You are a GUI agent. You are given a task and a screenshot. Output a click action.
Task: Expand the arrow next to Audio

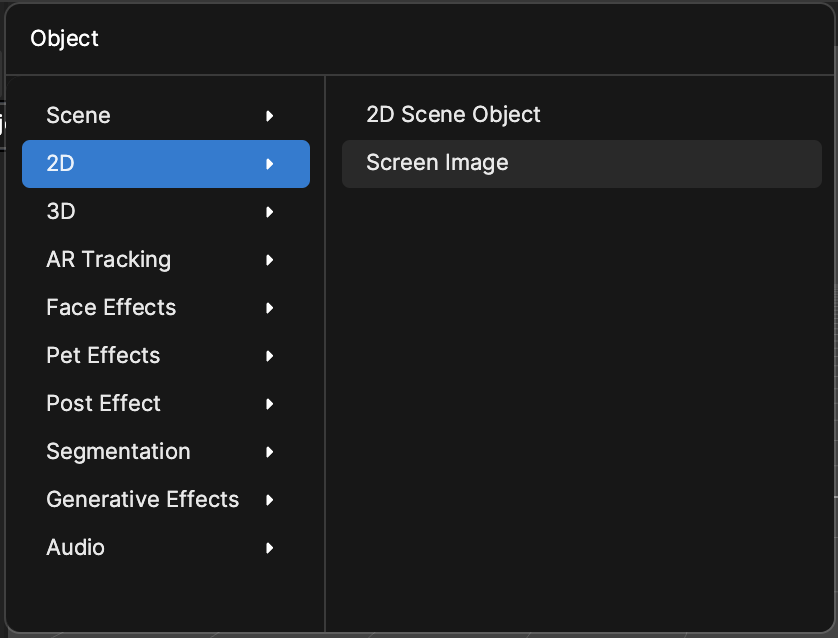pyautogui.click(x=269, y=548)
